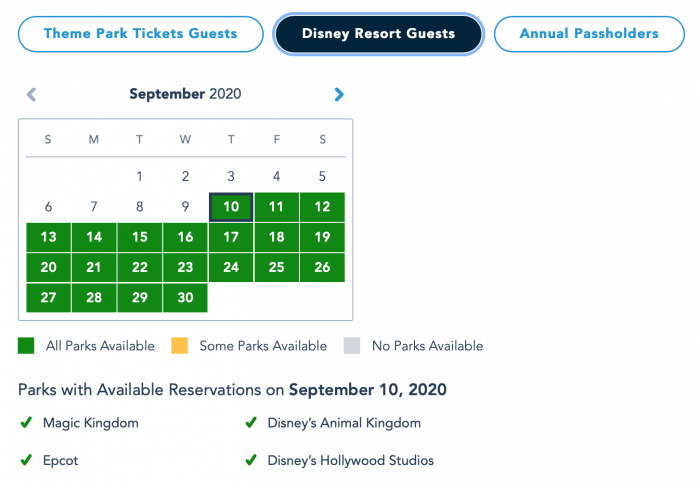The height and width of the screenshot is (489, 700).
Task: Go to next month with right chevron
Action: coord(339,94)
